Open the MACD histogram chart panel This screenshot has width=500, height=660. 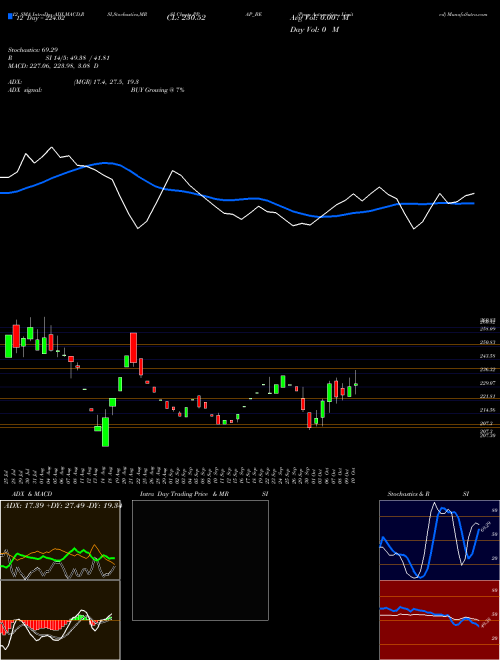[x=60, y=620]
